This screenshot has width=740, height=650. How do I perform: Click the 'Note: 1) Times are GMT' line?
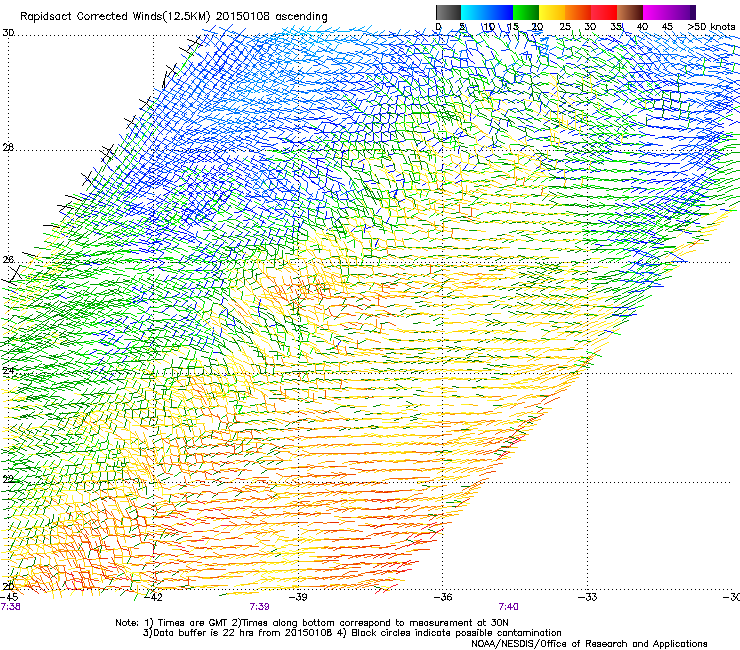(311, 623)
